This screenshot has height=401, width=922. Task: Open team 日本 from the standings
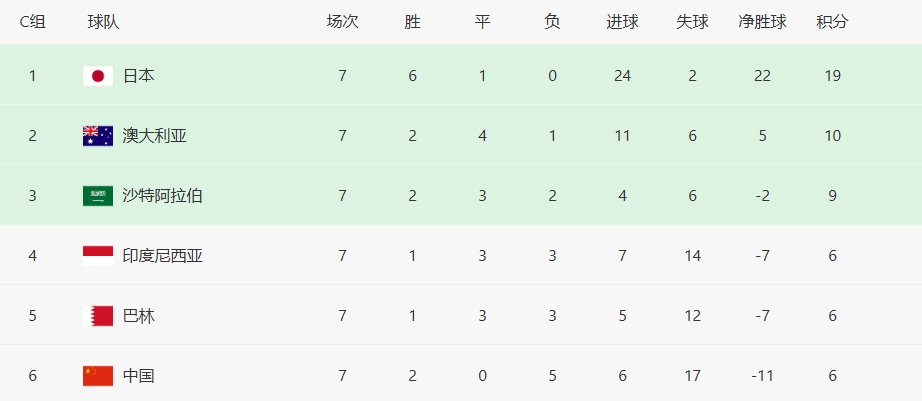click(139, 76)
